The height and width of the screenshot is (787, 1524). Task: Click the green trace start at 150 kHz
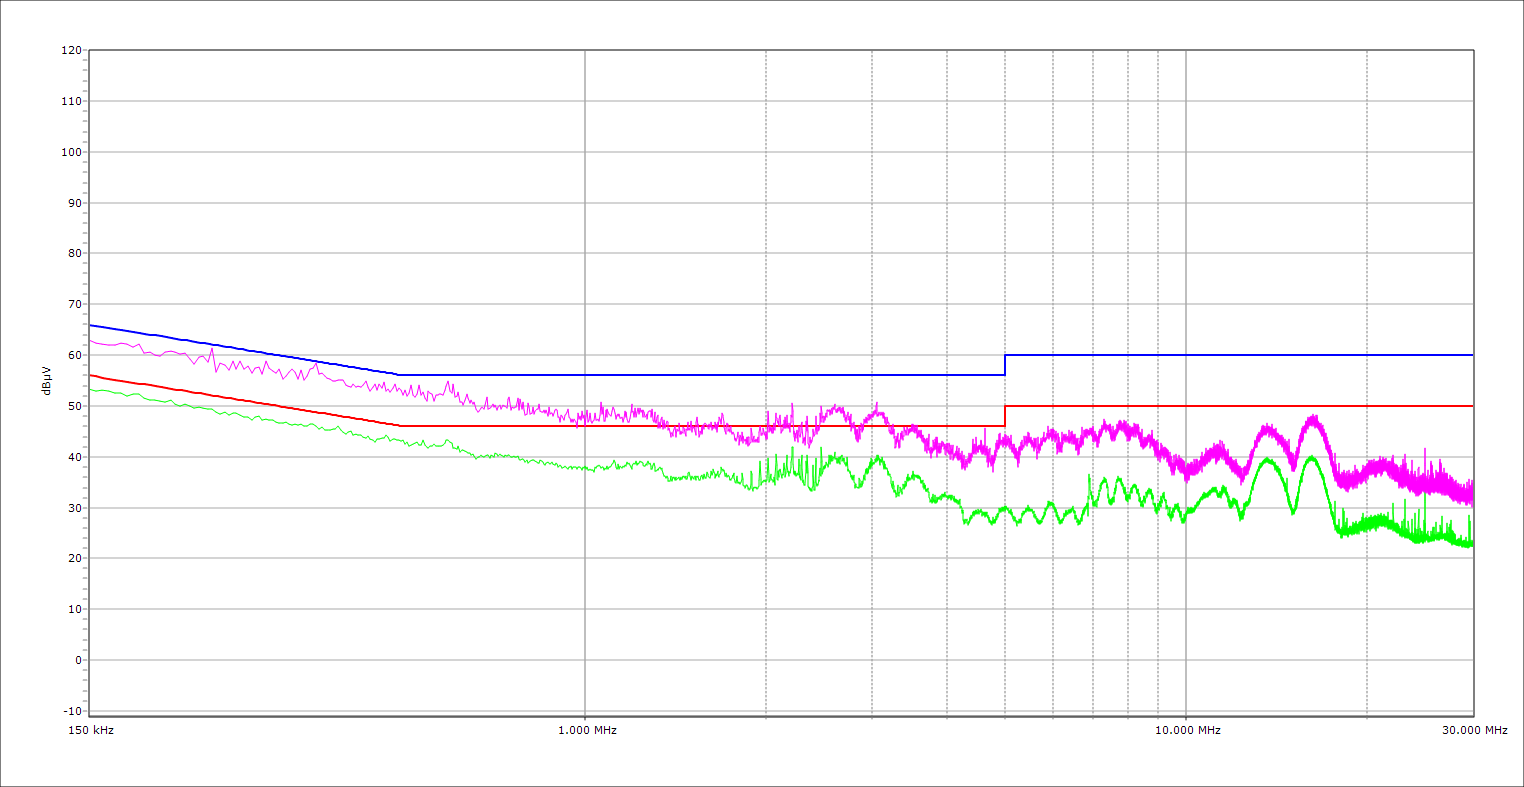point(91,389)
